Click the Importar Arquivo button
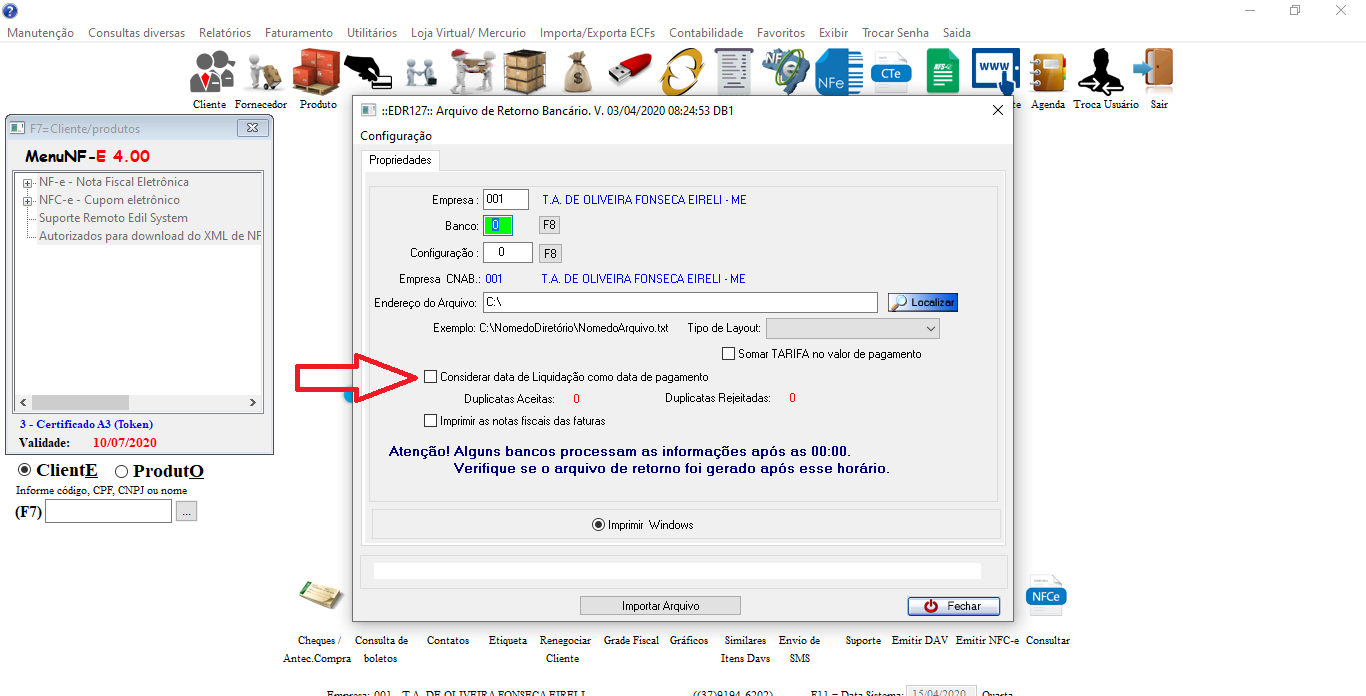 660,606
